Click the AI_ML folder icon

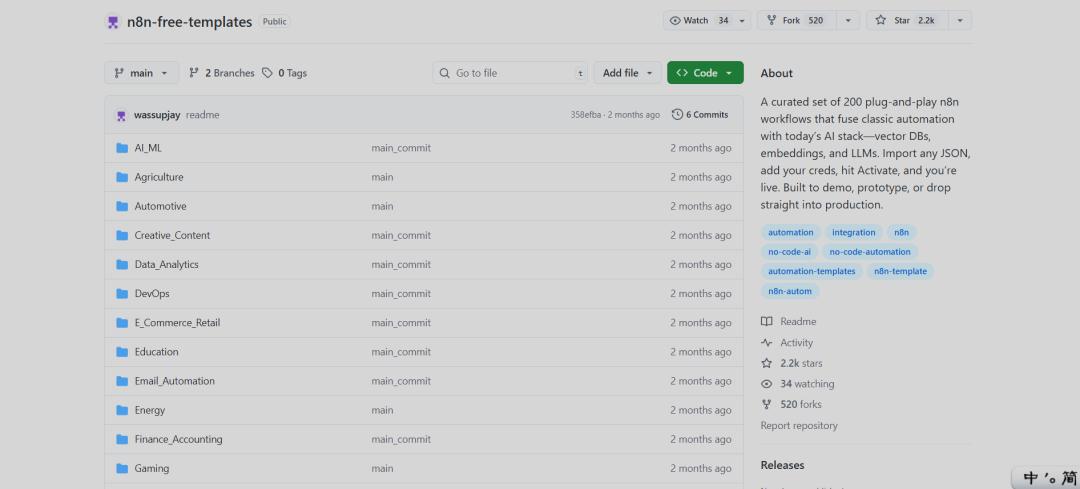point(123,148)
